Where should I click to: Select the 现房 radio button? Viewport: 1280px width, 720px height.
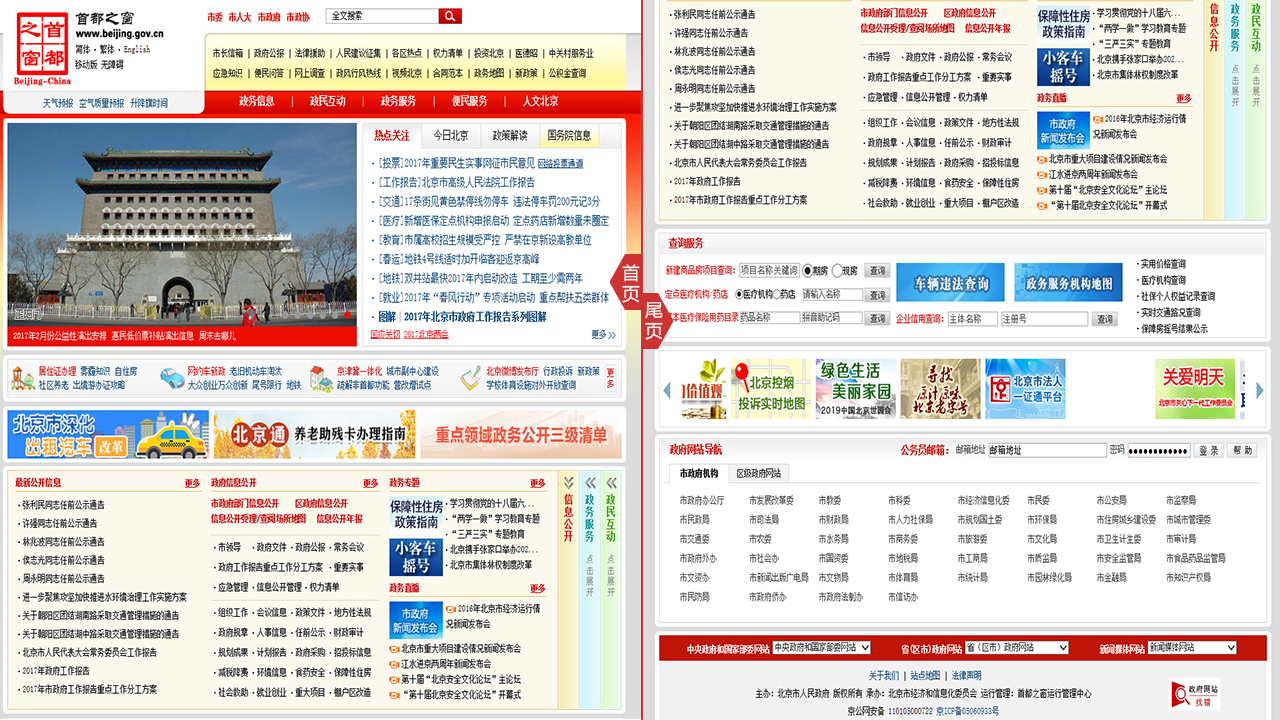point(836,271)
